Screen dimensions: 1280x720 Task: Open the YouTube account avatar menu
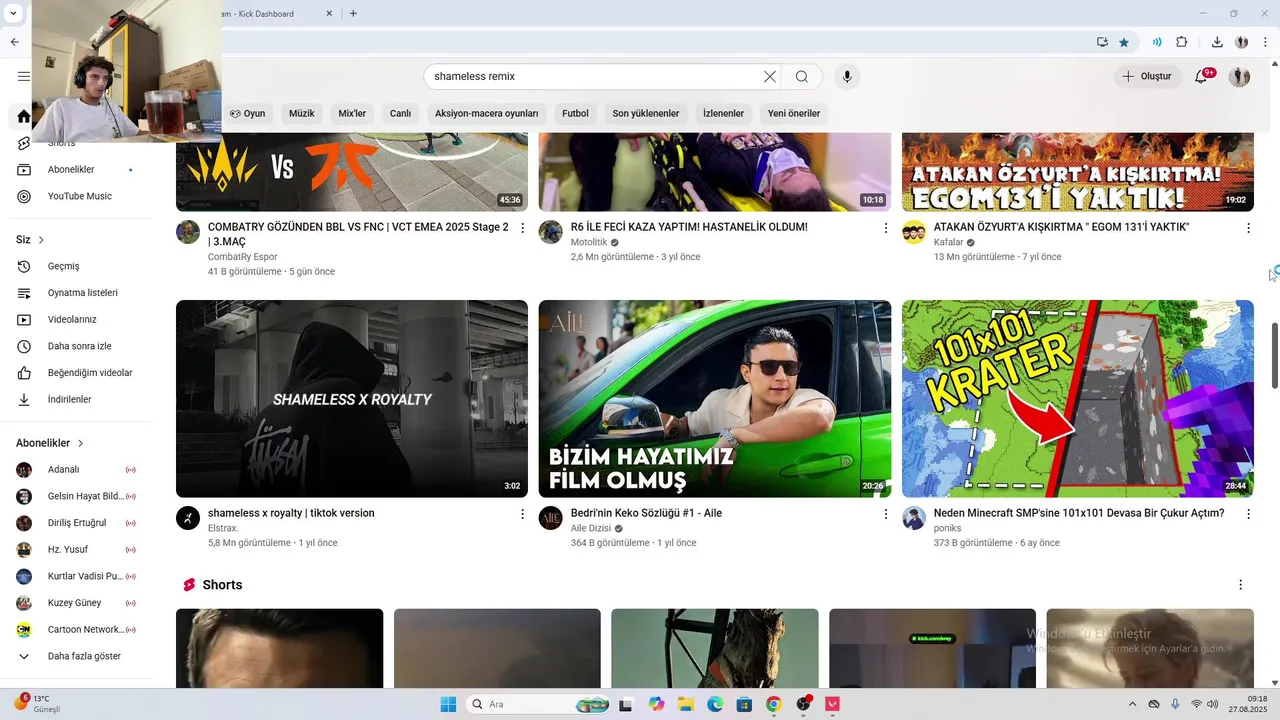tap(1239, 76)
